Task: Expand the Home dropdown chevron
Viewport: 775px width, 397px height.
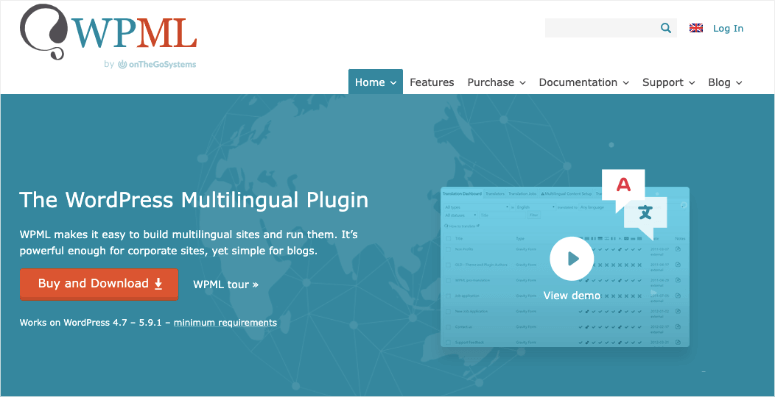Action: coord(393,83)
